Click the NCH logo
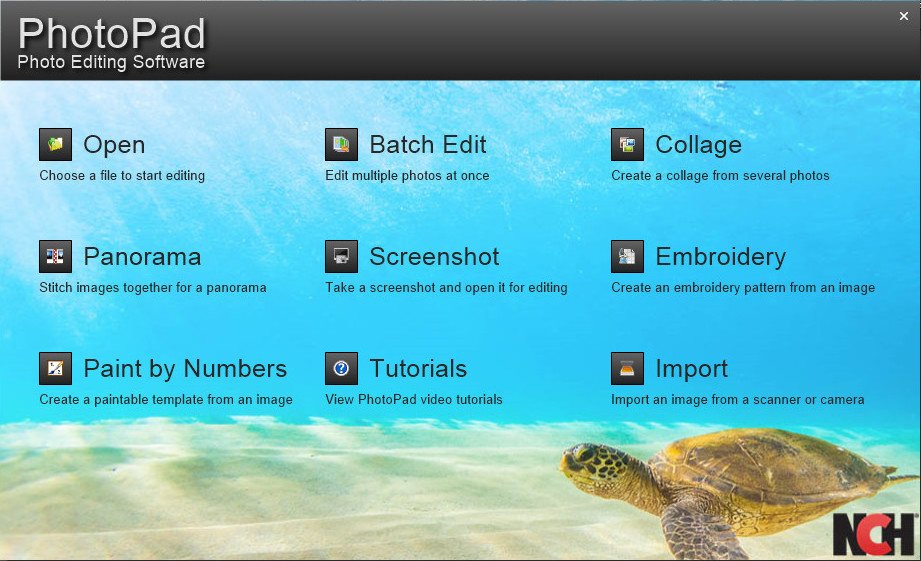Viewport: 921px width, 561px height. click(874, 533)
